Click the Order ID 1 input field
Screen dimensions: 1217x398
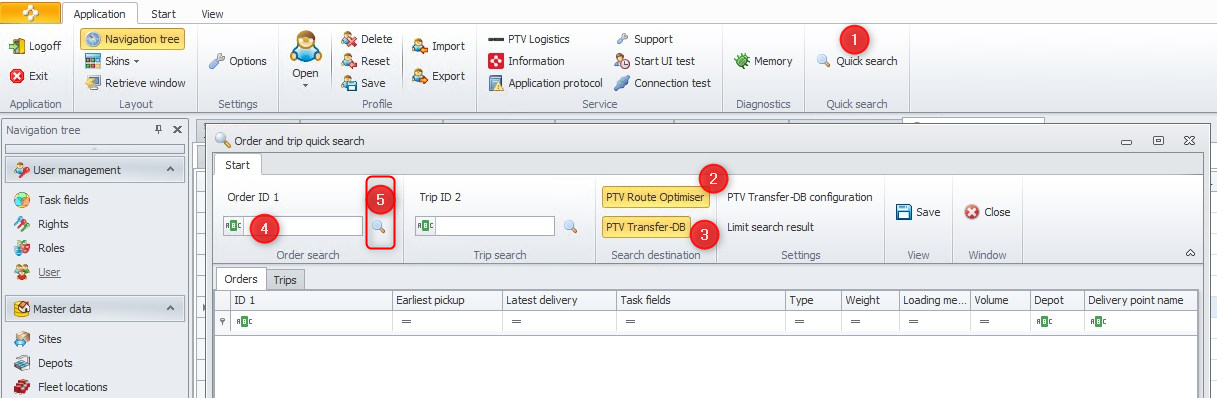pos(293,226)
